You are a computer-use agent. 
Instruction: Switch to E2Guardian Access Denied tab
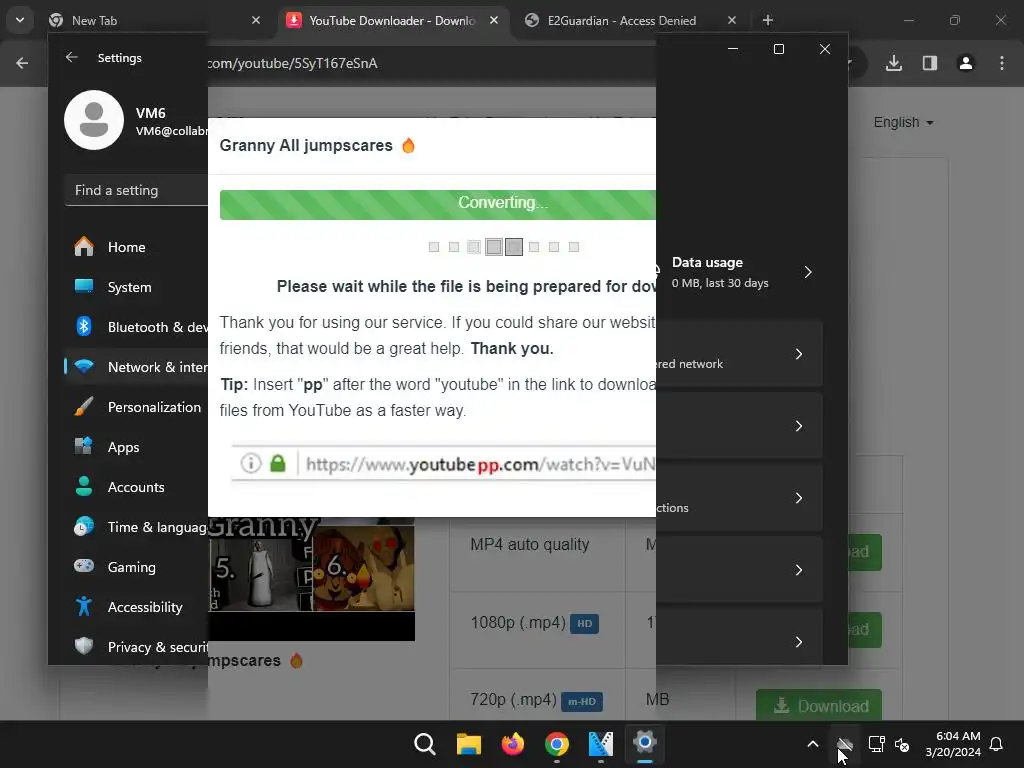(622, 20)
